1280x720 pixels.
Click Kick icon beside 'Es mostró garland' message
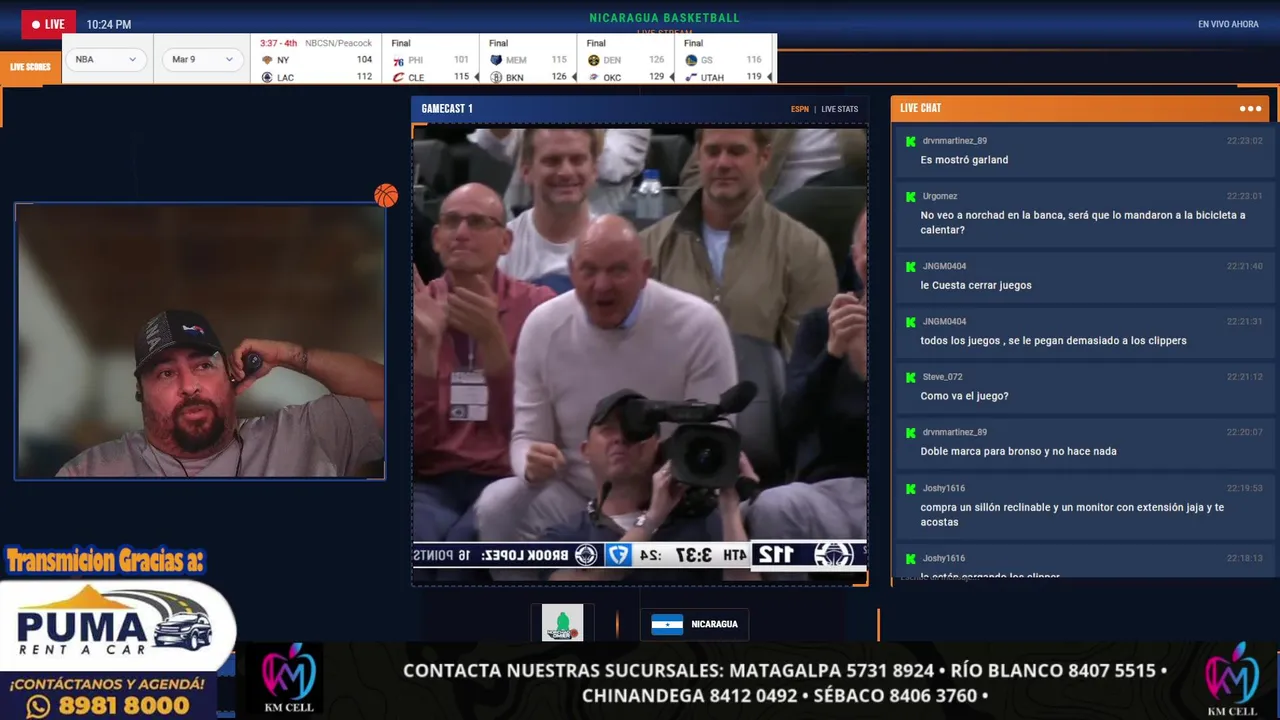click(910, 141)
